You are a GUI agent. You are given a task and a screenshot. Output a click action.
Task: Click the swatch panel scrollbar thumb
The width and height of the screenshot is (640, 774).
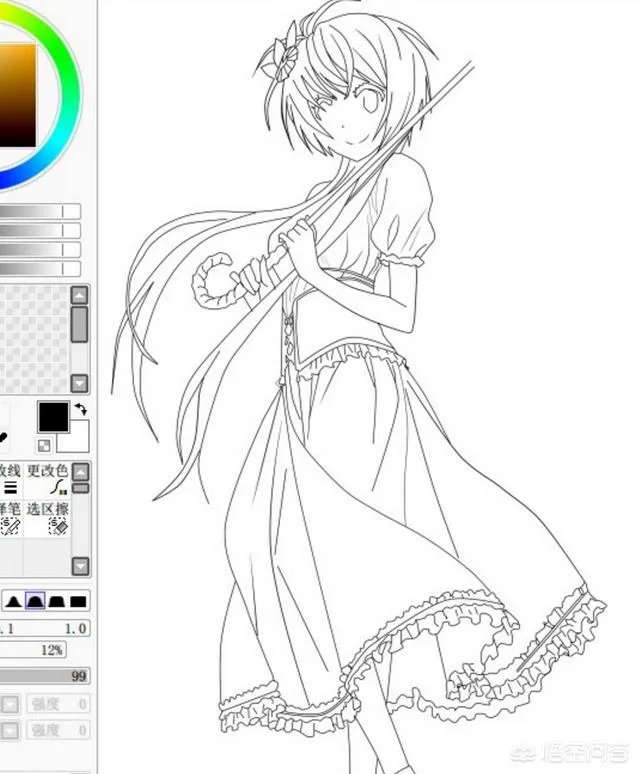pyautogui.click(x=79, y=324)
